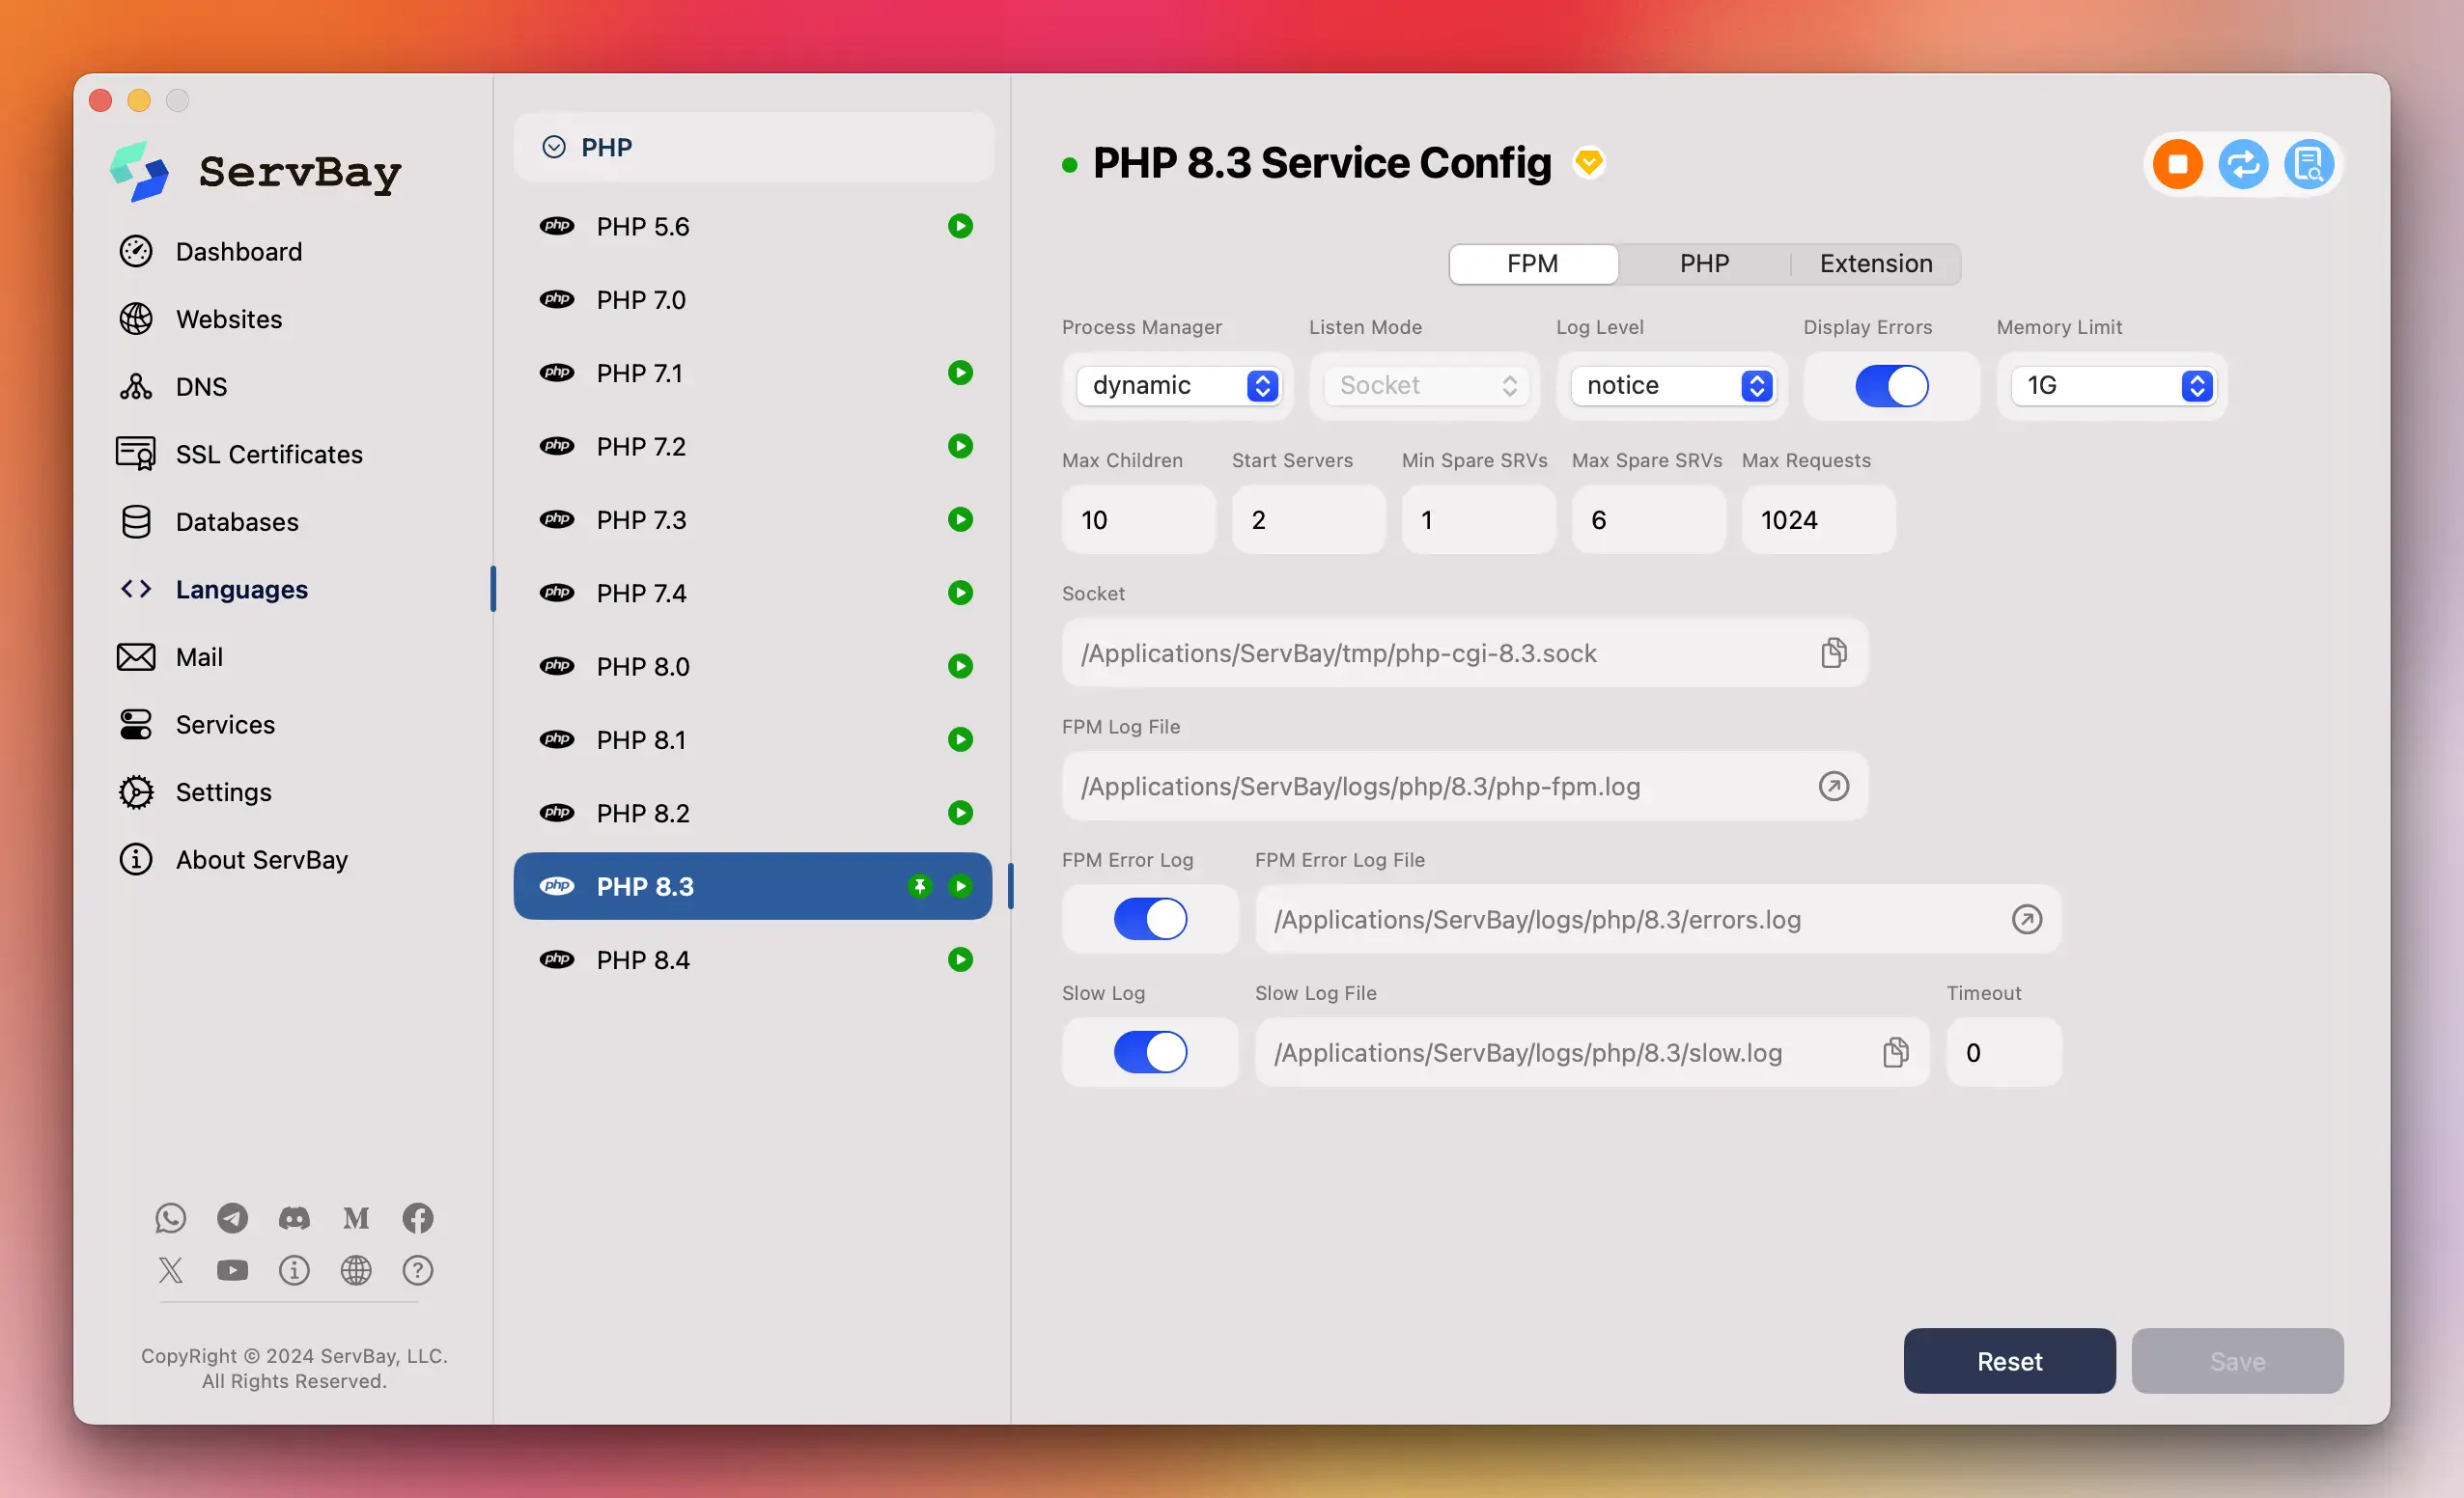The image size is (2464, 1498).
Task: Switch to the Extension tab
Action: (1876, 264)
